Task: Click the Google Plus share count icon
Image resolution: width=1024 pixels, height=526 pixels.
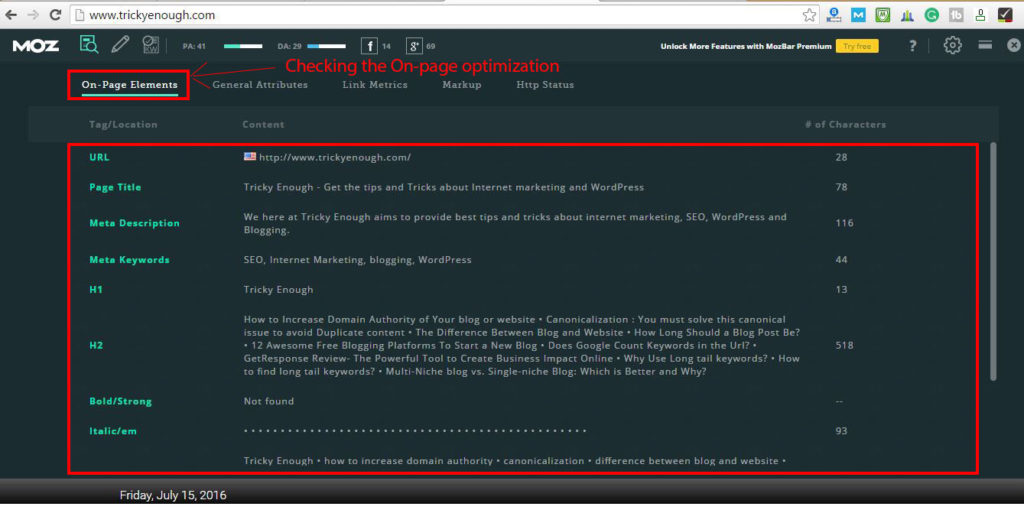Action: [x=414, y=46]
